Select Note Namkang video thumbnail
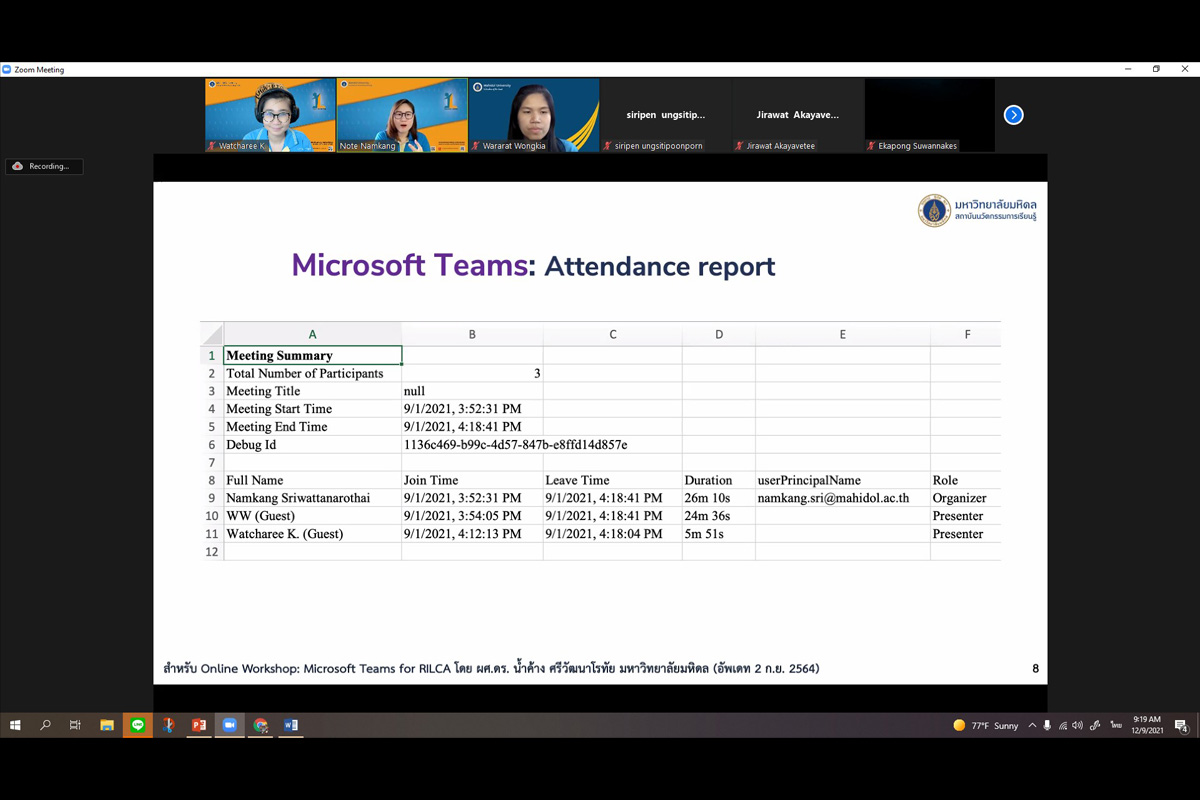Viewport: 1200px width, 800px height. [402, 114]
